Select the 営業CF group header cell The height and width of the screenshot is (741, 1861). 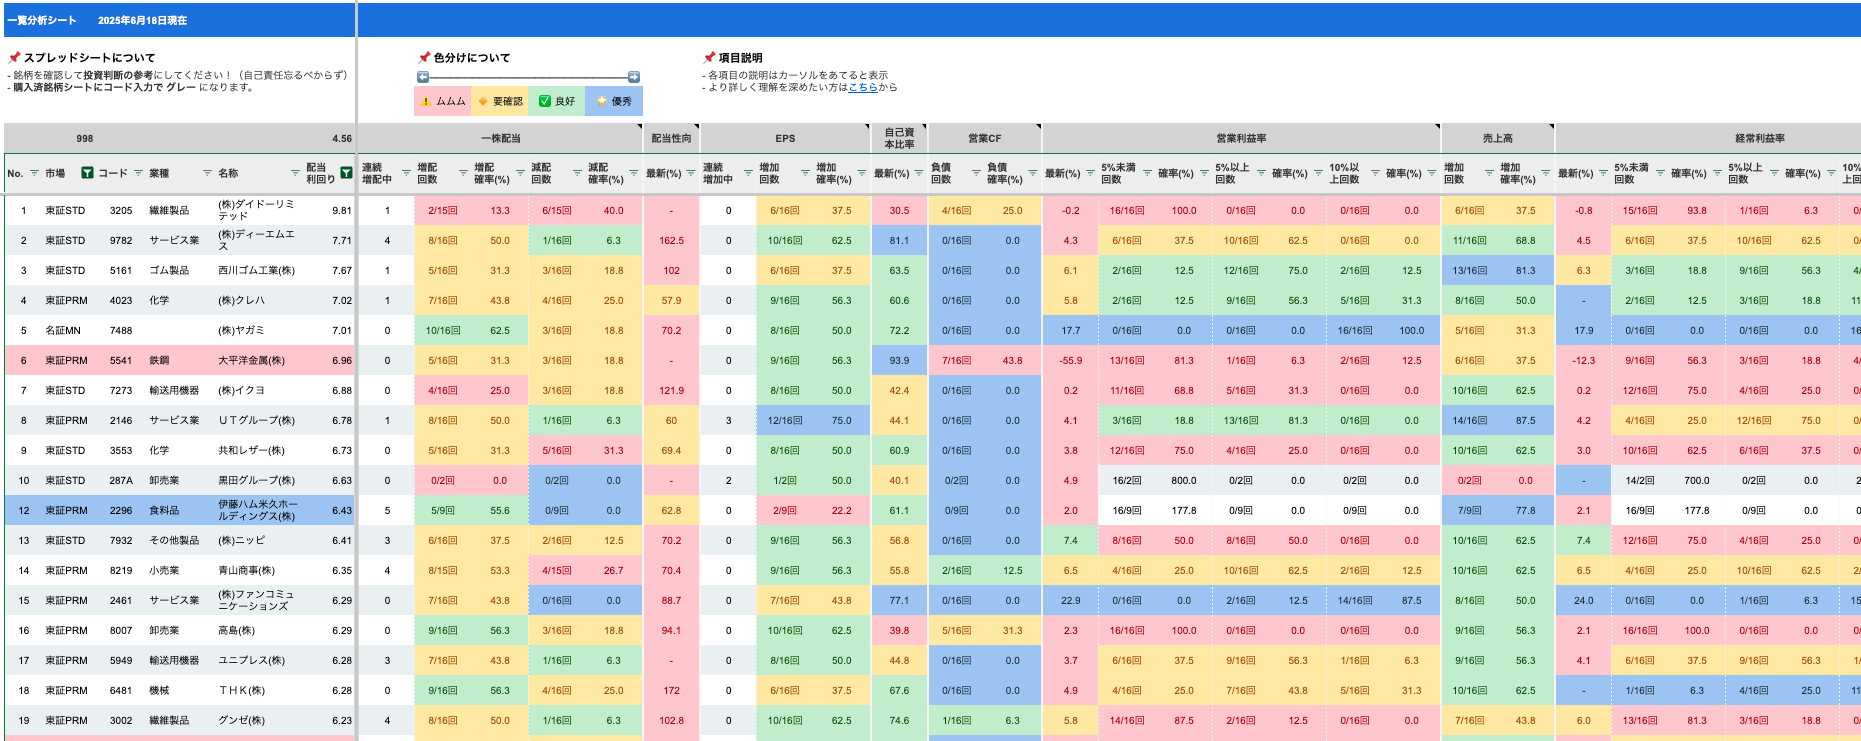click(x=984, y=138)
